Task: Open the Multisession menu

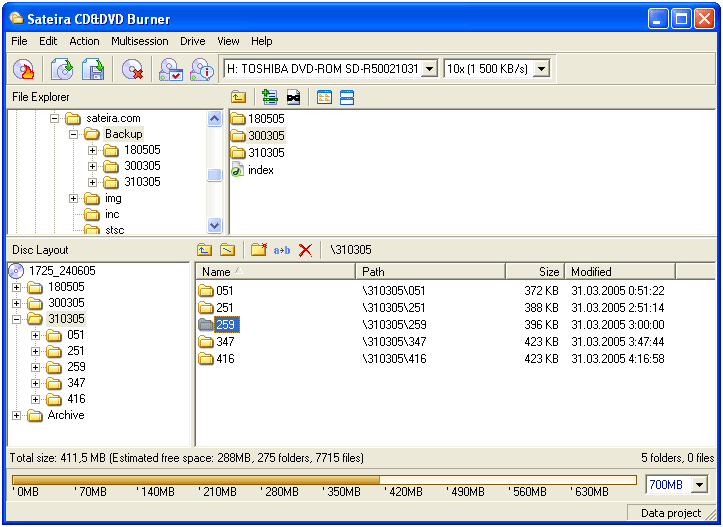Action: (139, 41)
